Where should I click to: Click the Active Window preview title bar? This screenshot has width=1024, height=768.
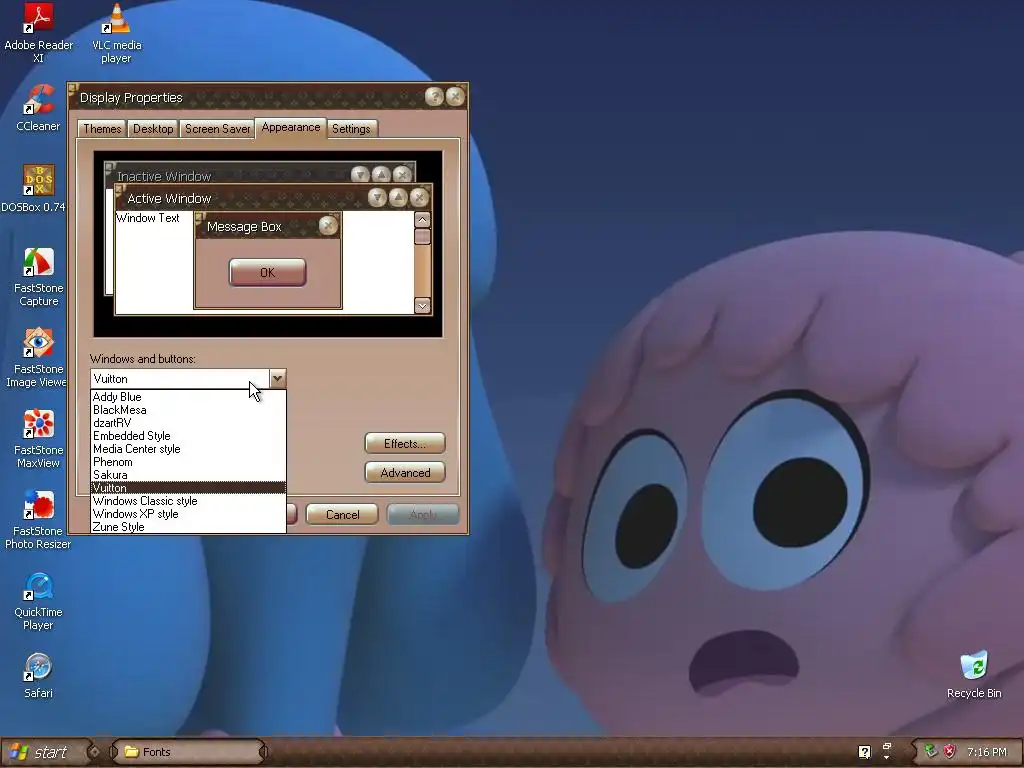tap(273, 198)
